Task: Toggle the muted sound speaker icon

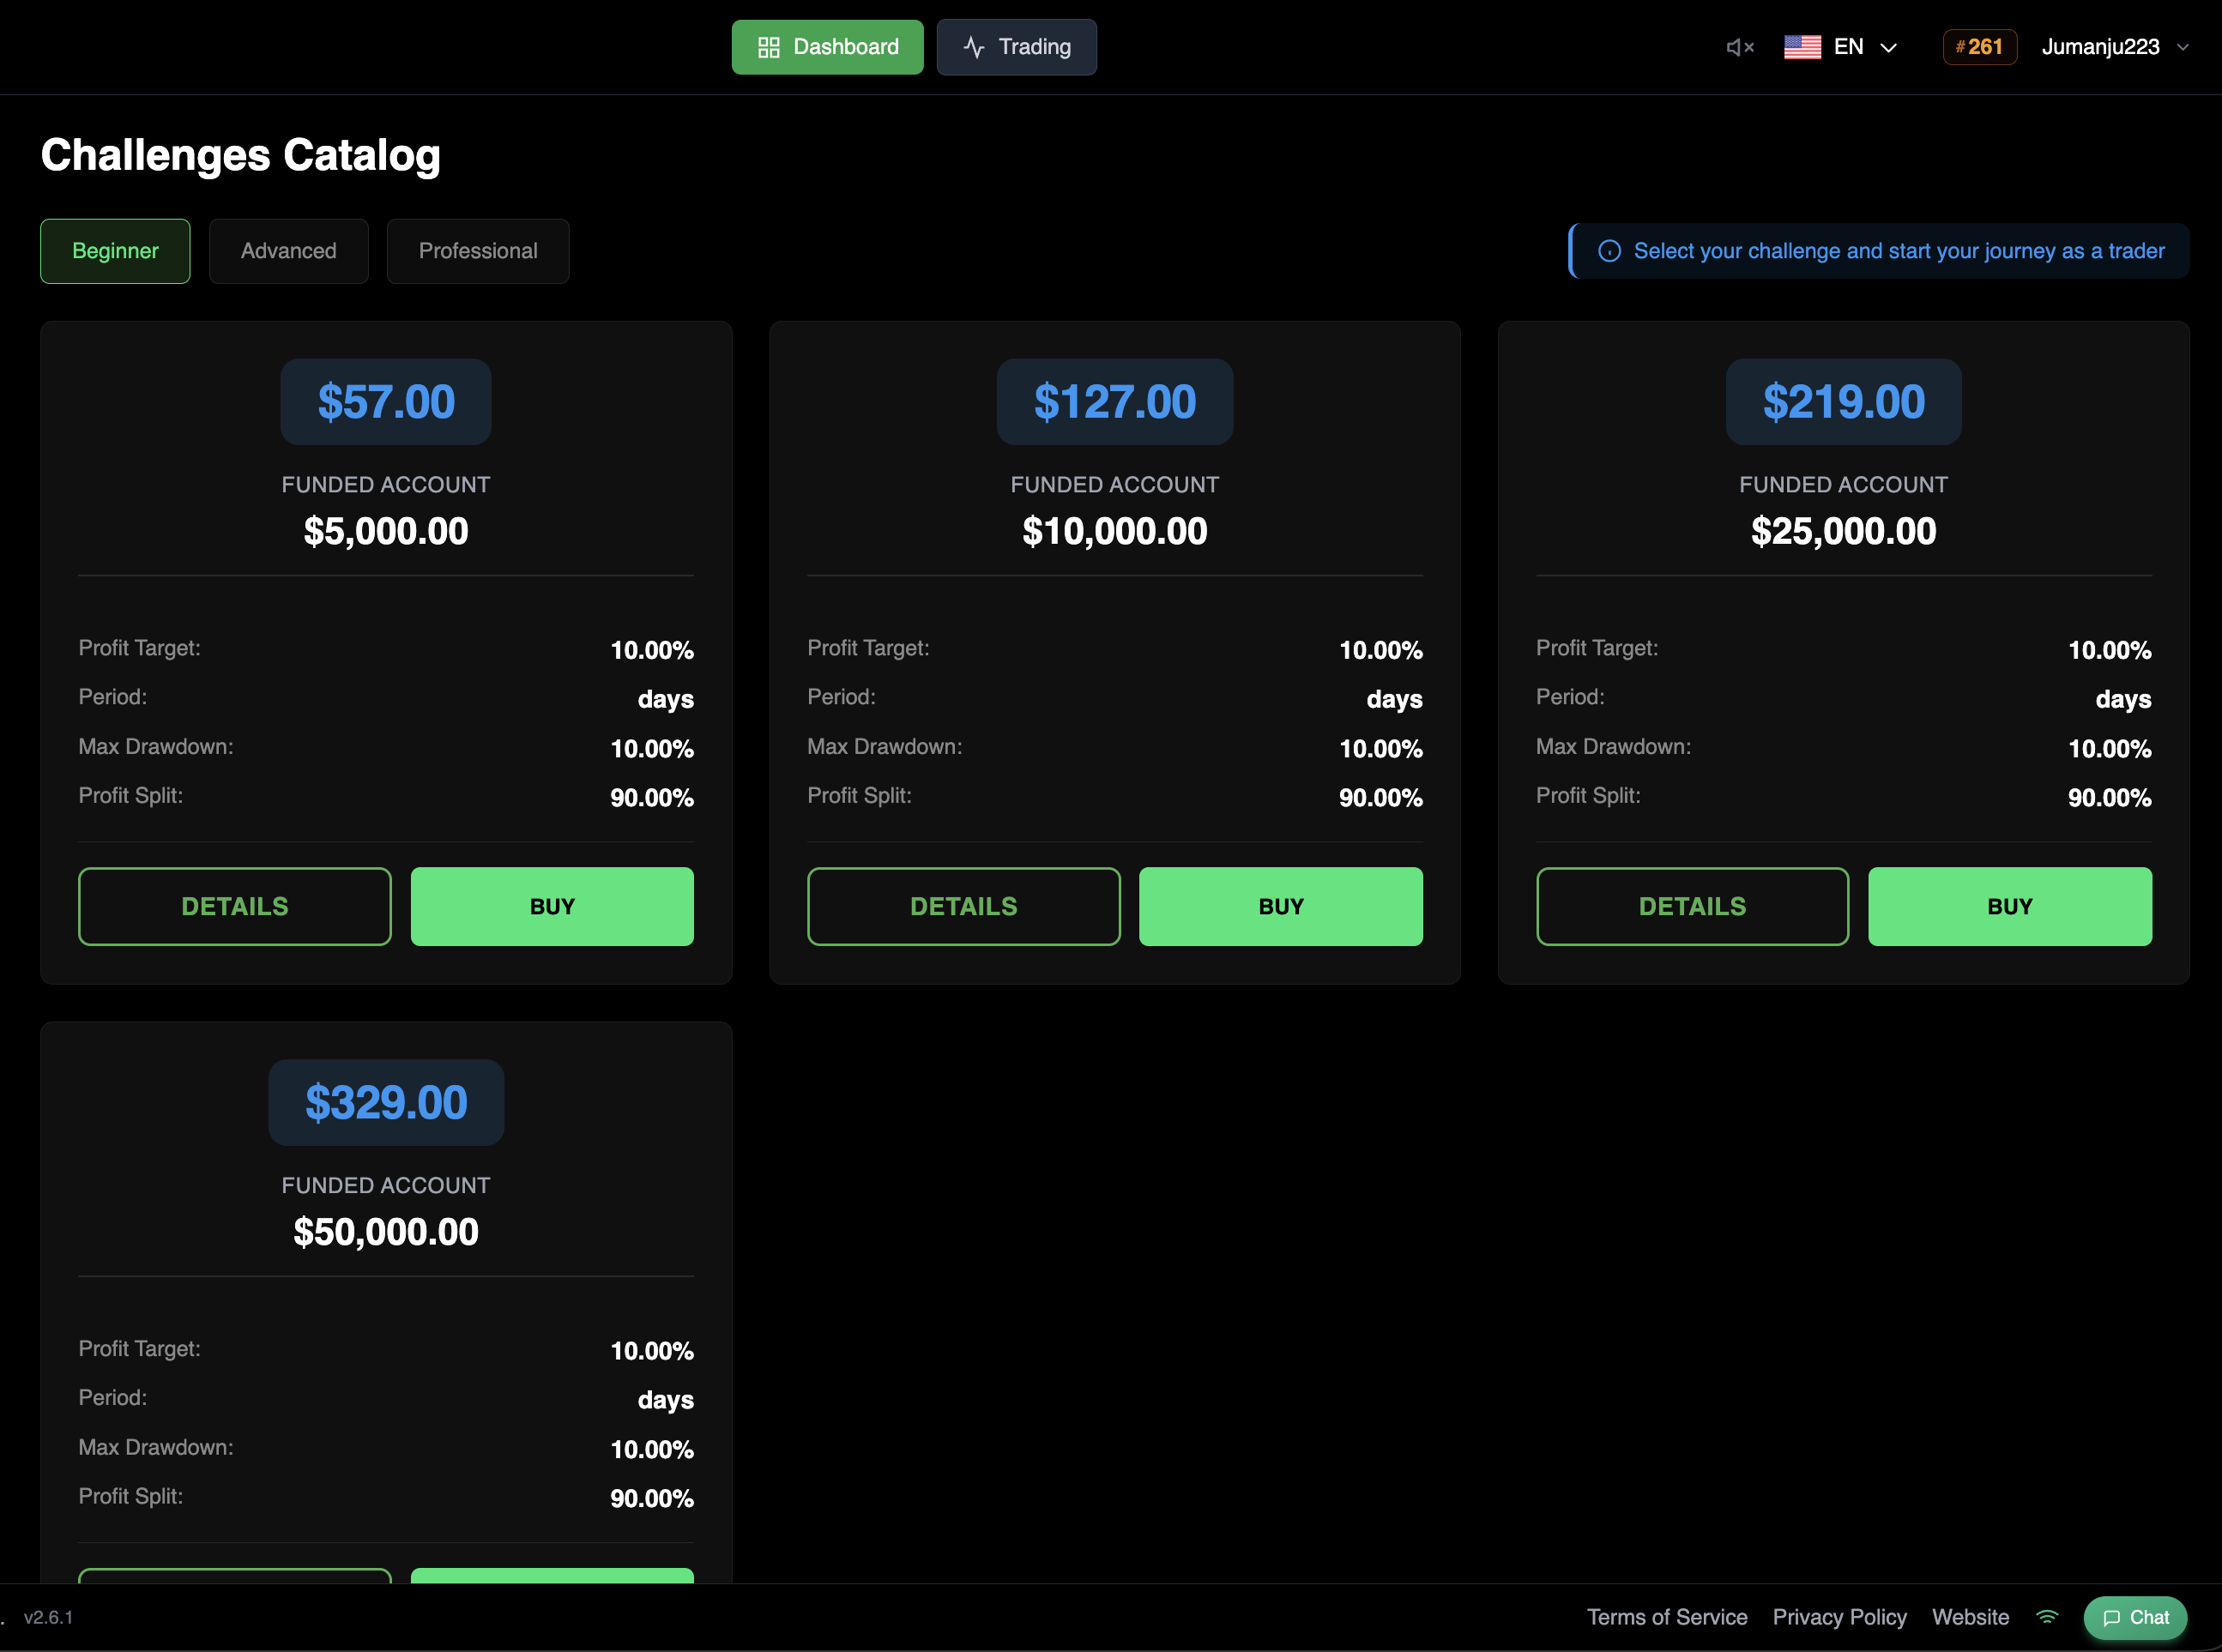Action: pos(1739,47)
